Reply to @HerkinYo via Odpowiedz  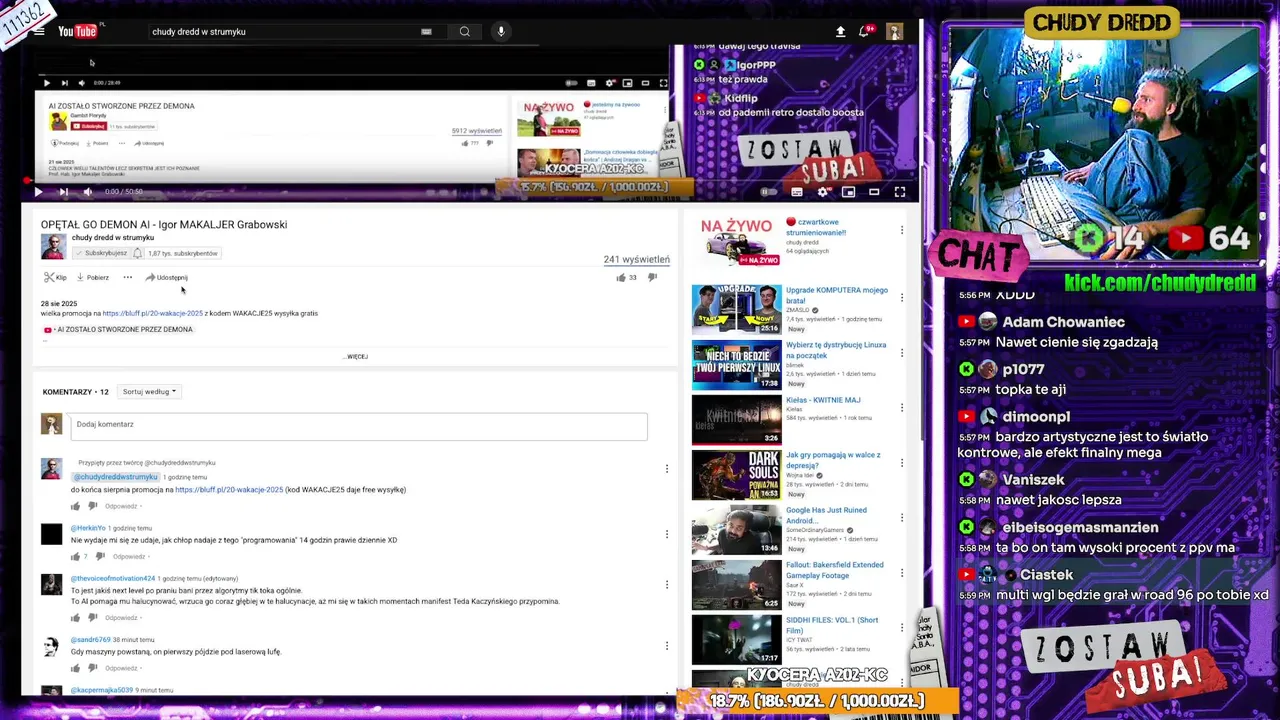click(129, 556)
